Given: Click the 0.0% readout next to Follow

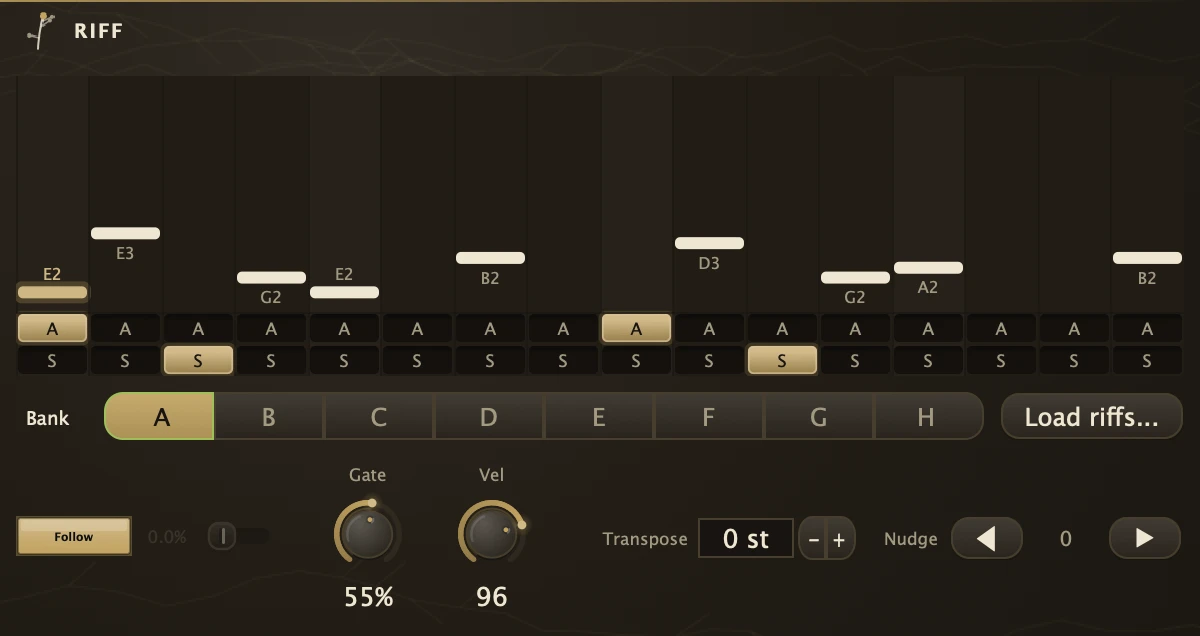Looking at the screenshot, I should pyautogui.click(x=167, y=537).
